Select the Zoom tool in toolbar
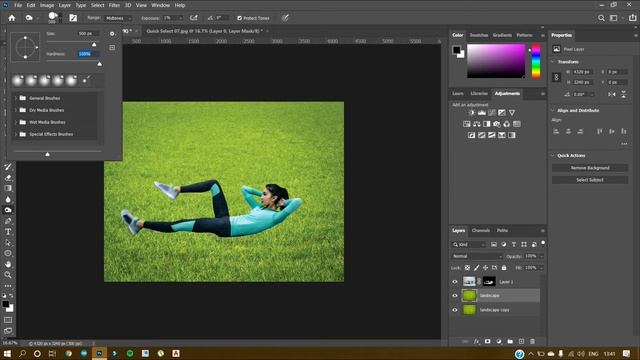This screenshot has width=640, height=360. point(8,275)
